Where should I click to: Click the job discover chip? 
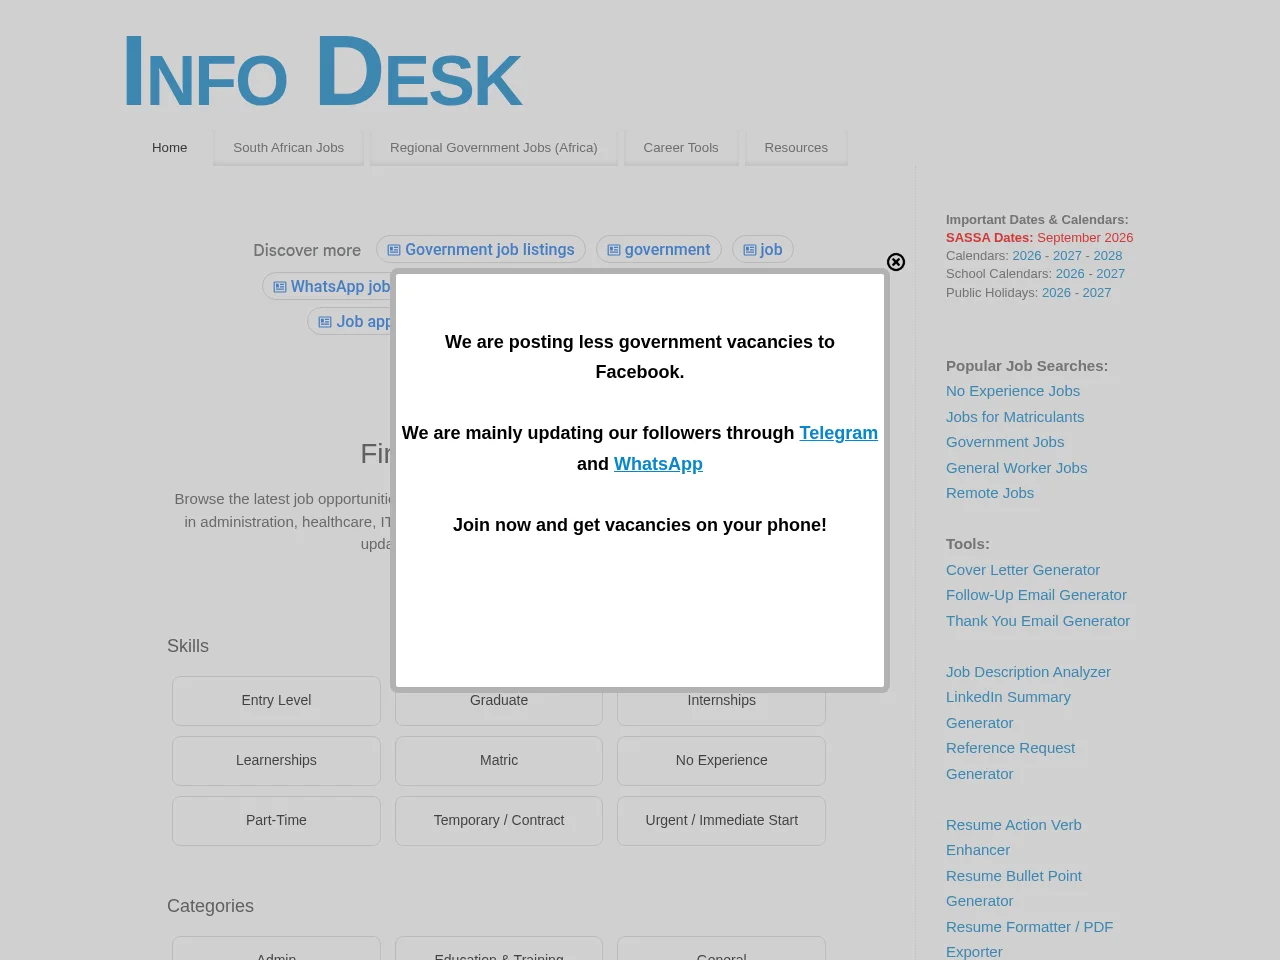pos(762,249)
